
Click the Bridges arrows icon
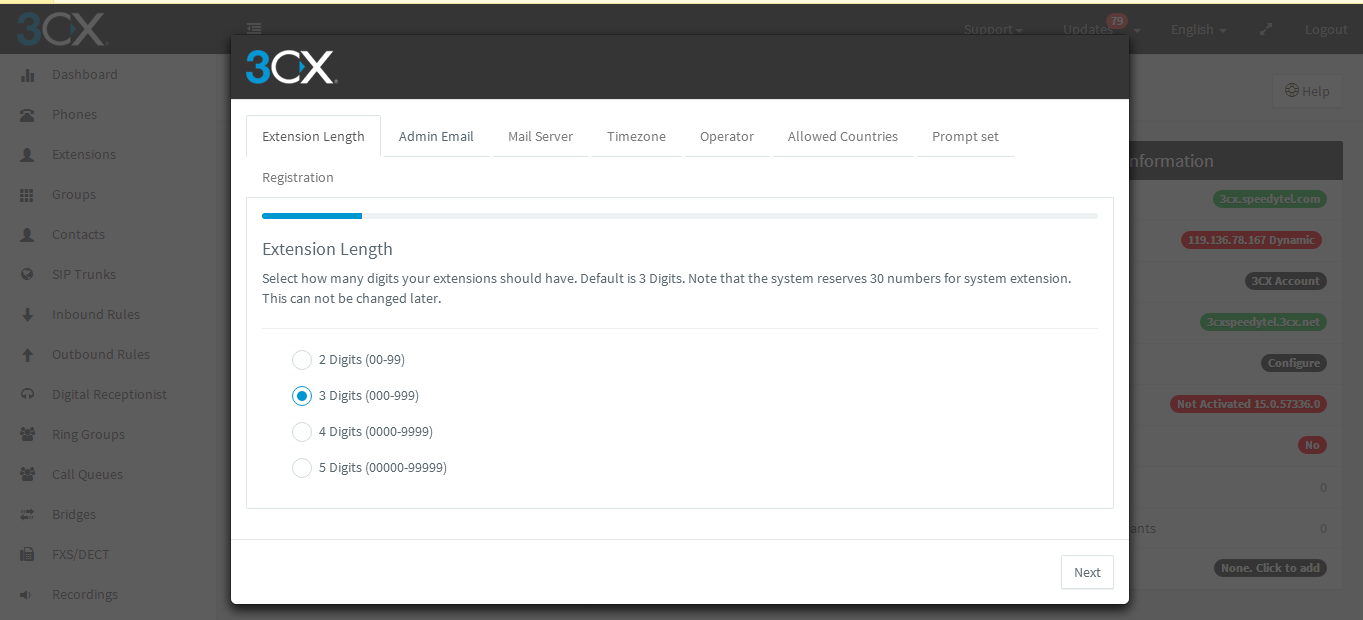(28, 515)
